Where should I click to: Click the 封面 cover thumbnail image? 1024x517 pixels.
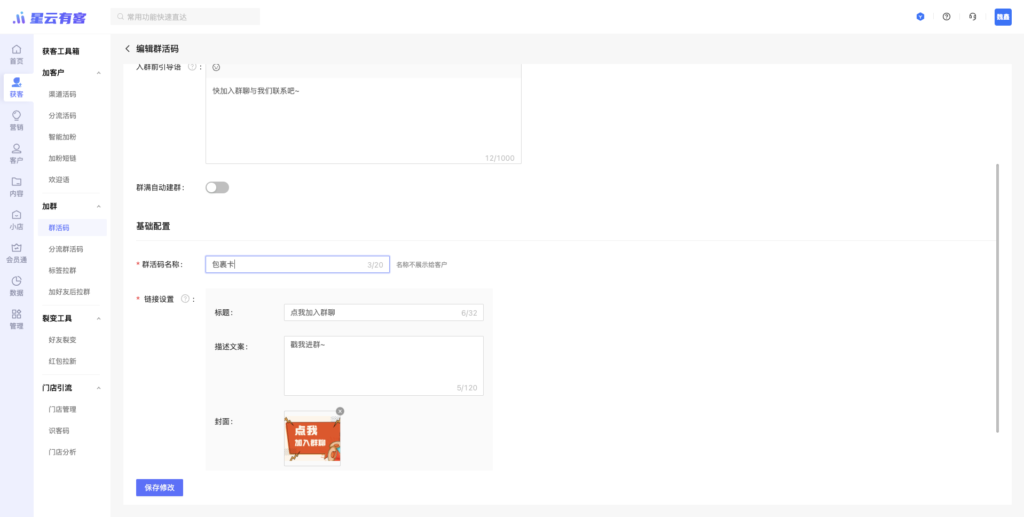click(x=312, y=439)
